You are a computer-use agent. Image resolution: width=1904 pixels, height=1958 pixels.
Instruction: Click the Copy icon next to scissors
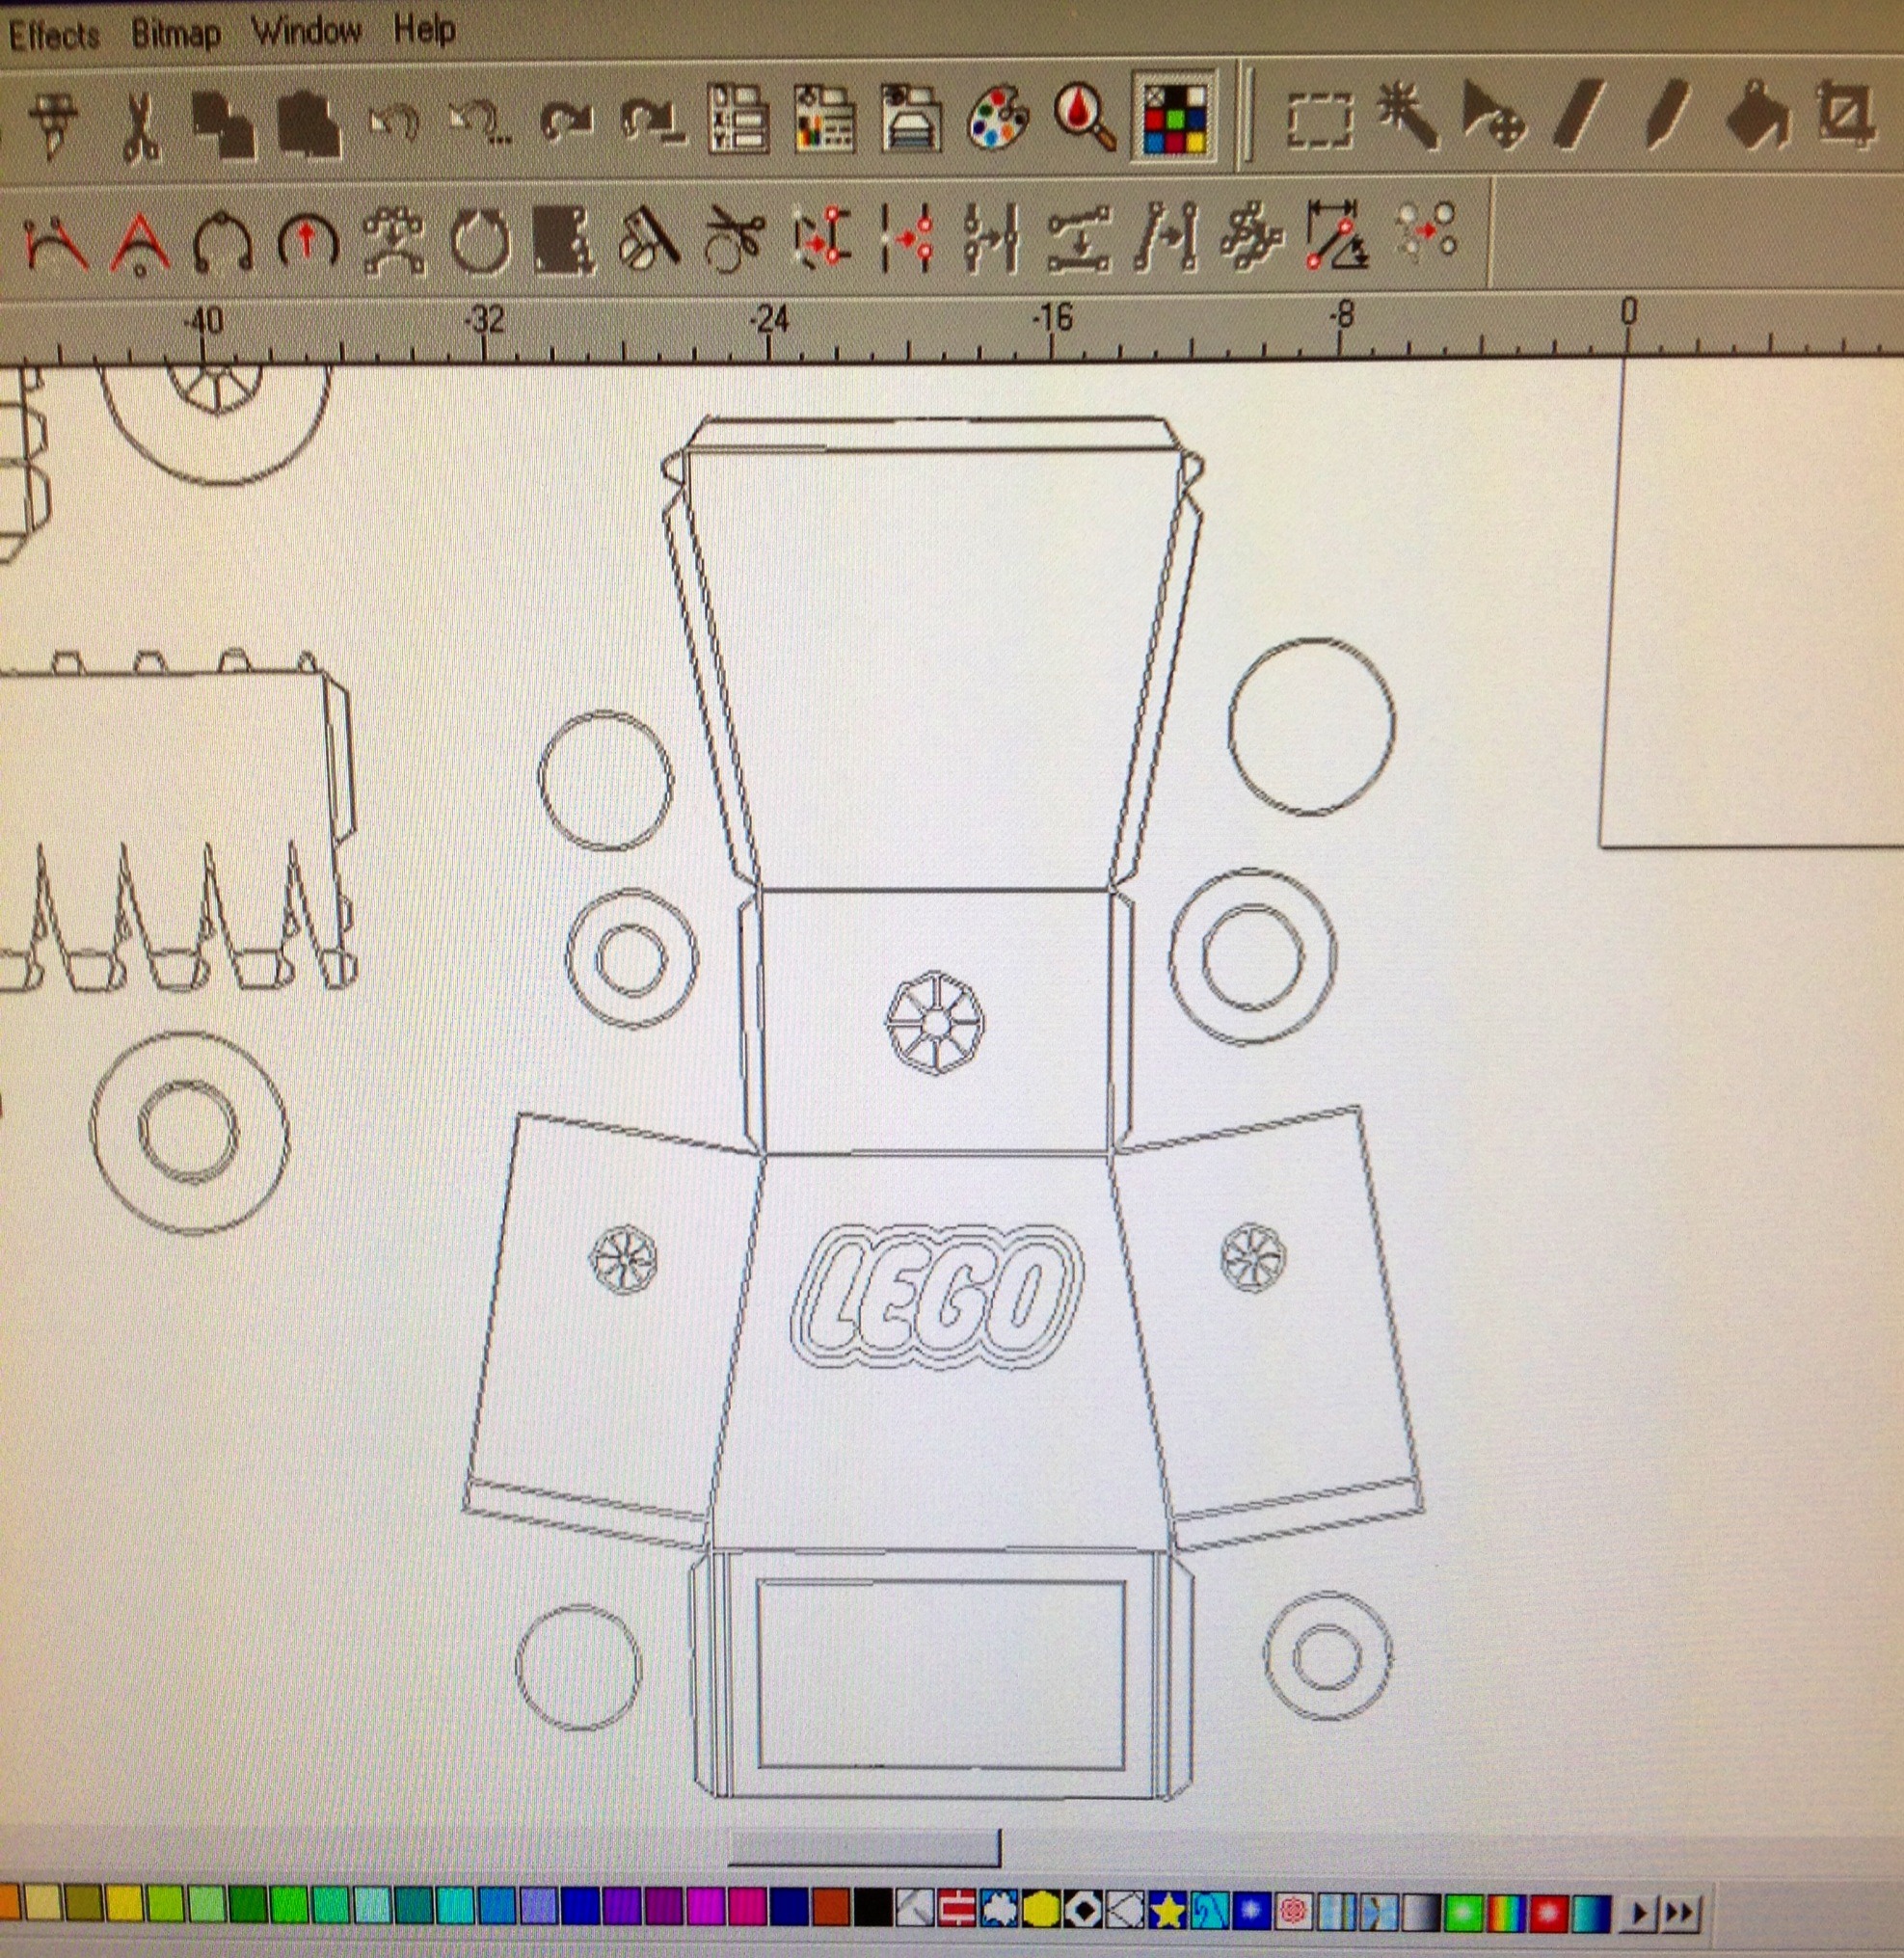click(222, 124)
